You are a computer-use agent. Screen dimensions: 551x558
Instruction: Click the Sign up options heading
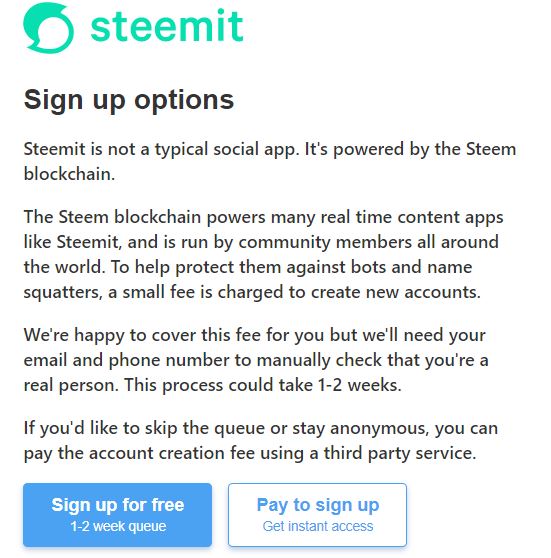tap(129, 100)
